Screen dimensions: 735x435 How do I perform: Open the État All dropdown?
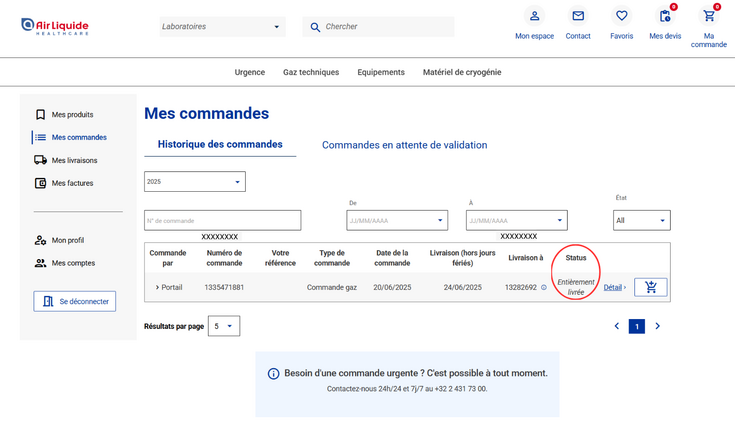[642, 220]
